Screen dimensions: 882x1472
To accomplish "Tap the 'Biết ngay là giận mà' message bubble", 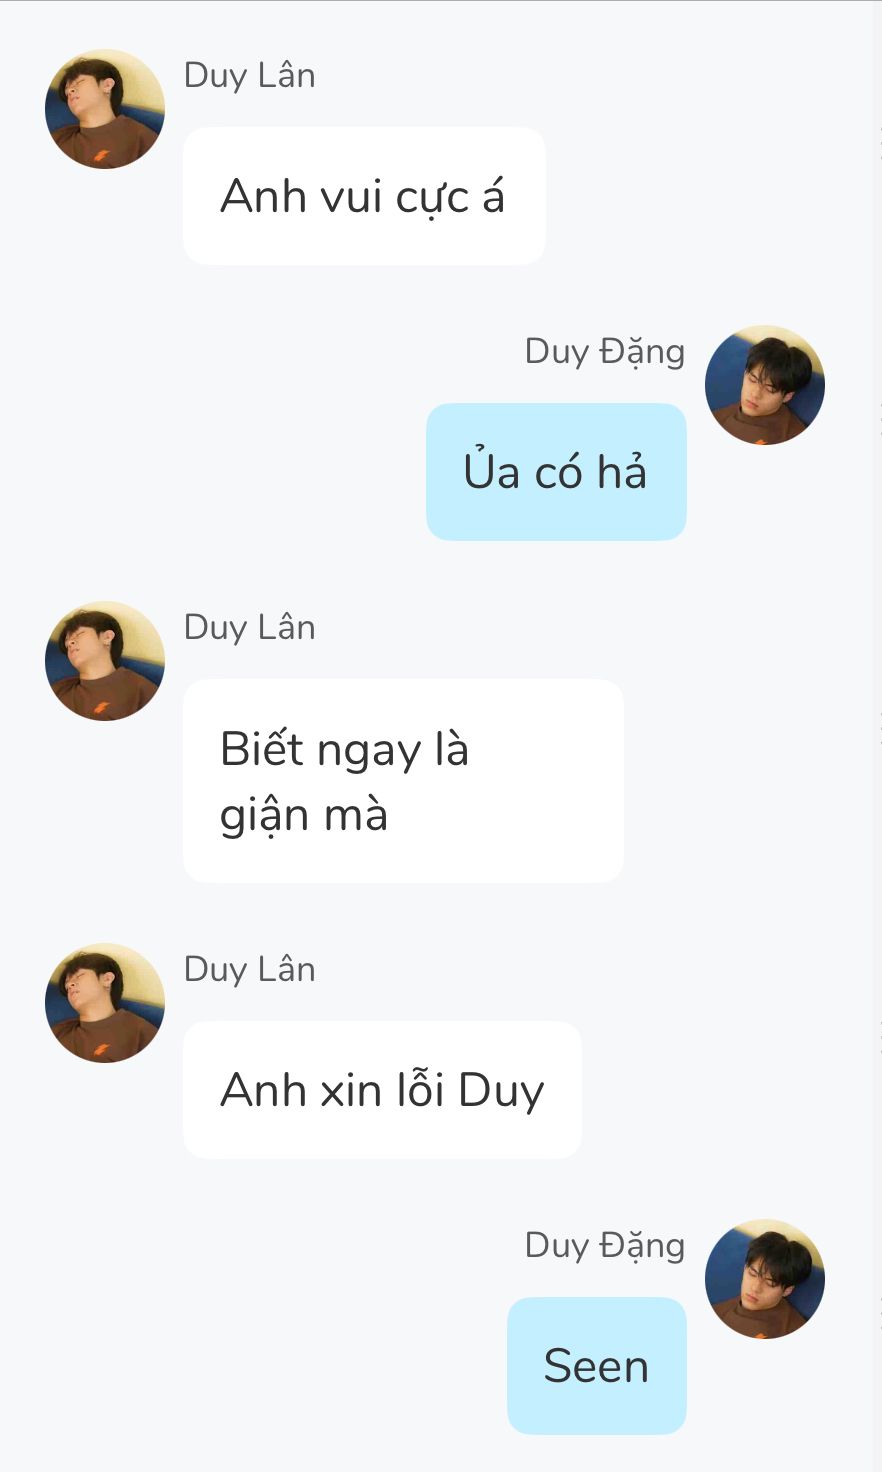I will pos(403,781).
